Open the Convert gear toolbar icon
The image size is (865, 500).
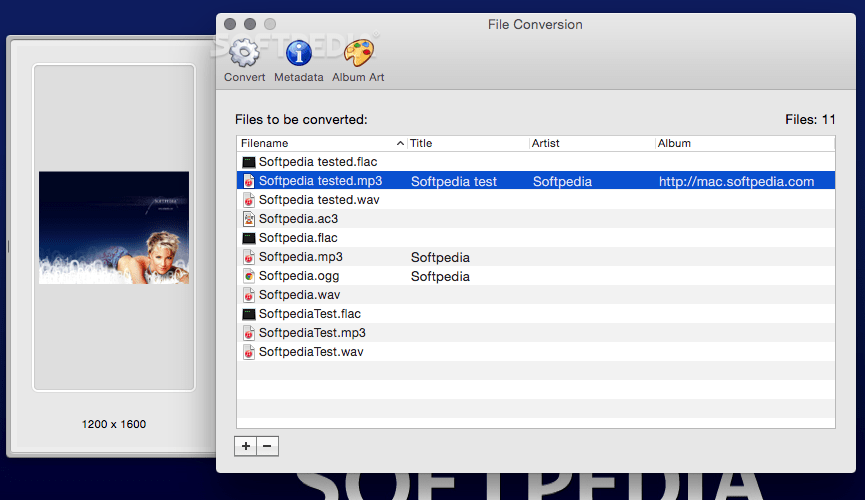[x=244, y=53]
